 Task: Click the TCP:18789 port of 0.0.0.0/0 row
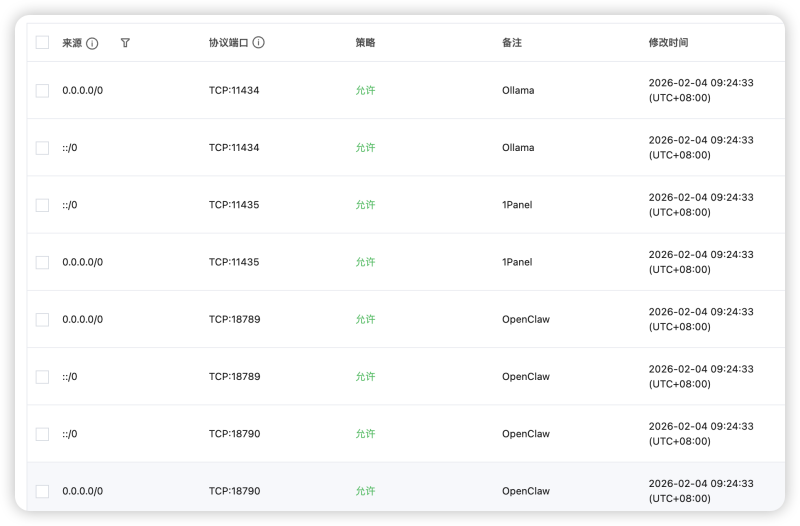tap(234, 319)
